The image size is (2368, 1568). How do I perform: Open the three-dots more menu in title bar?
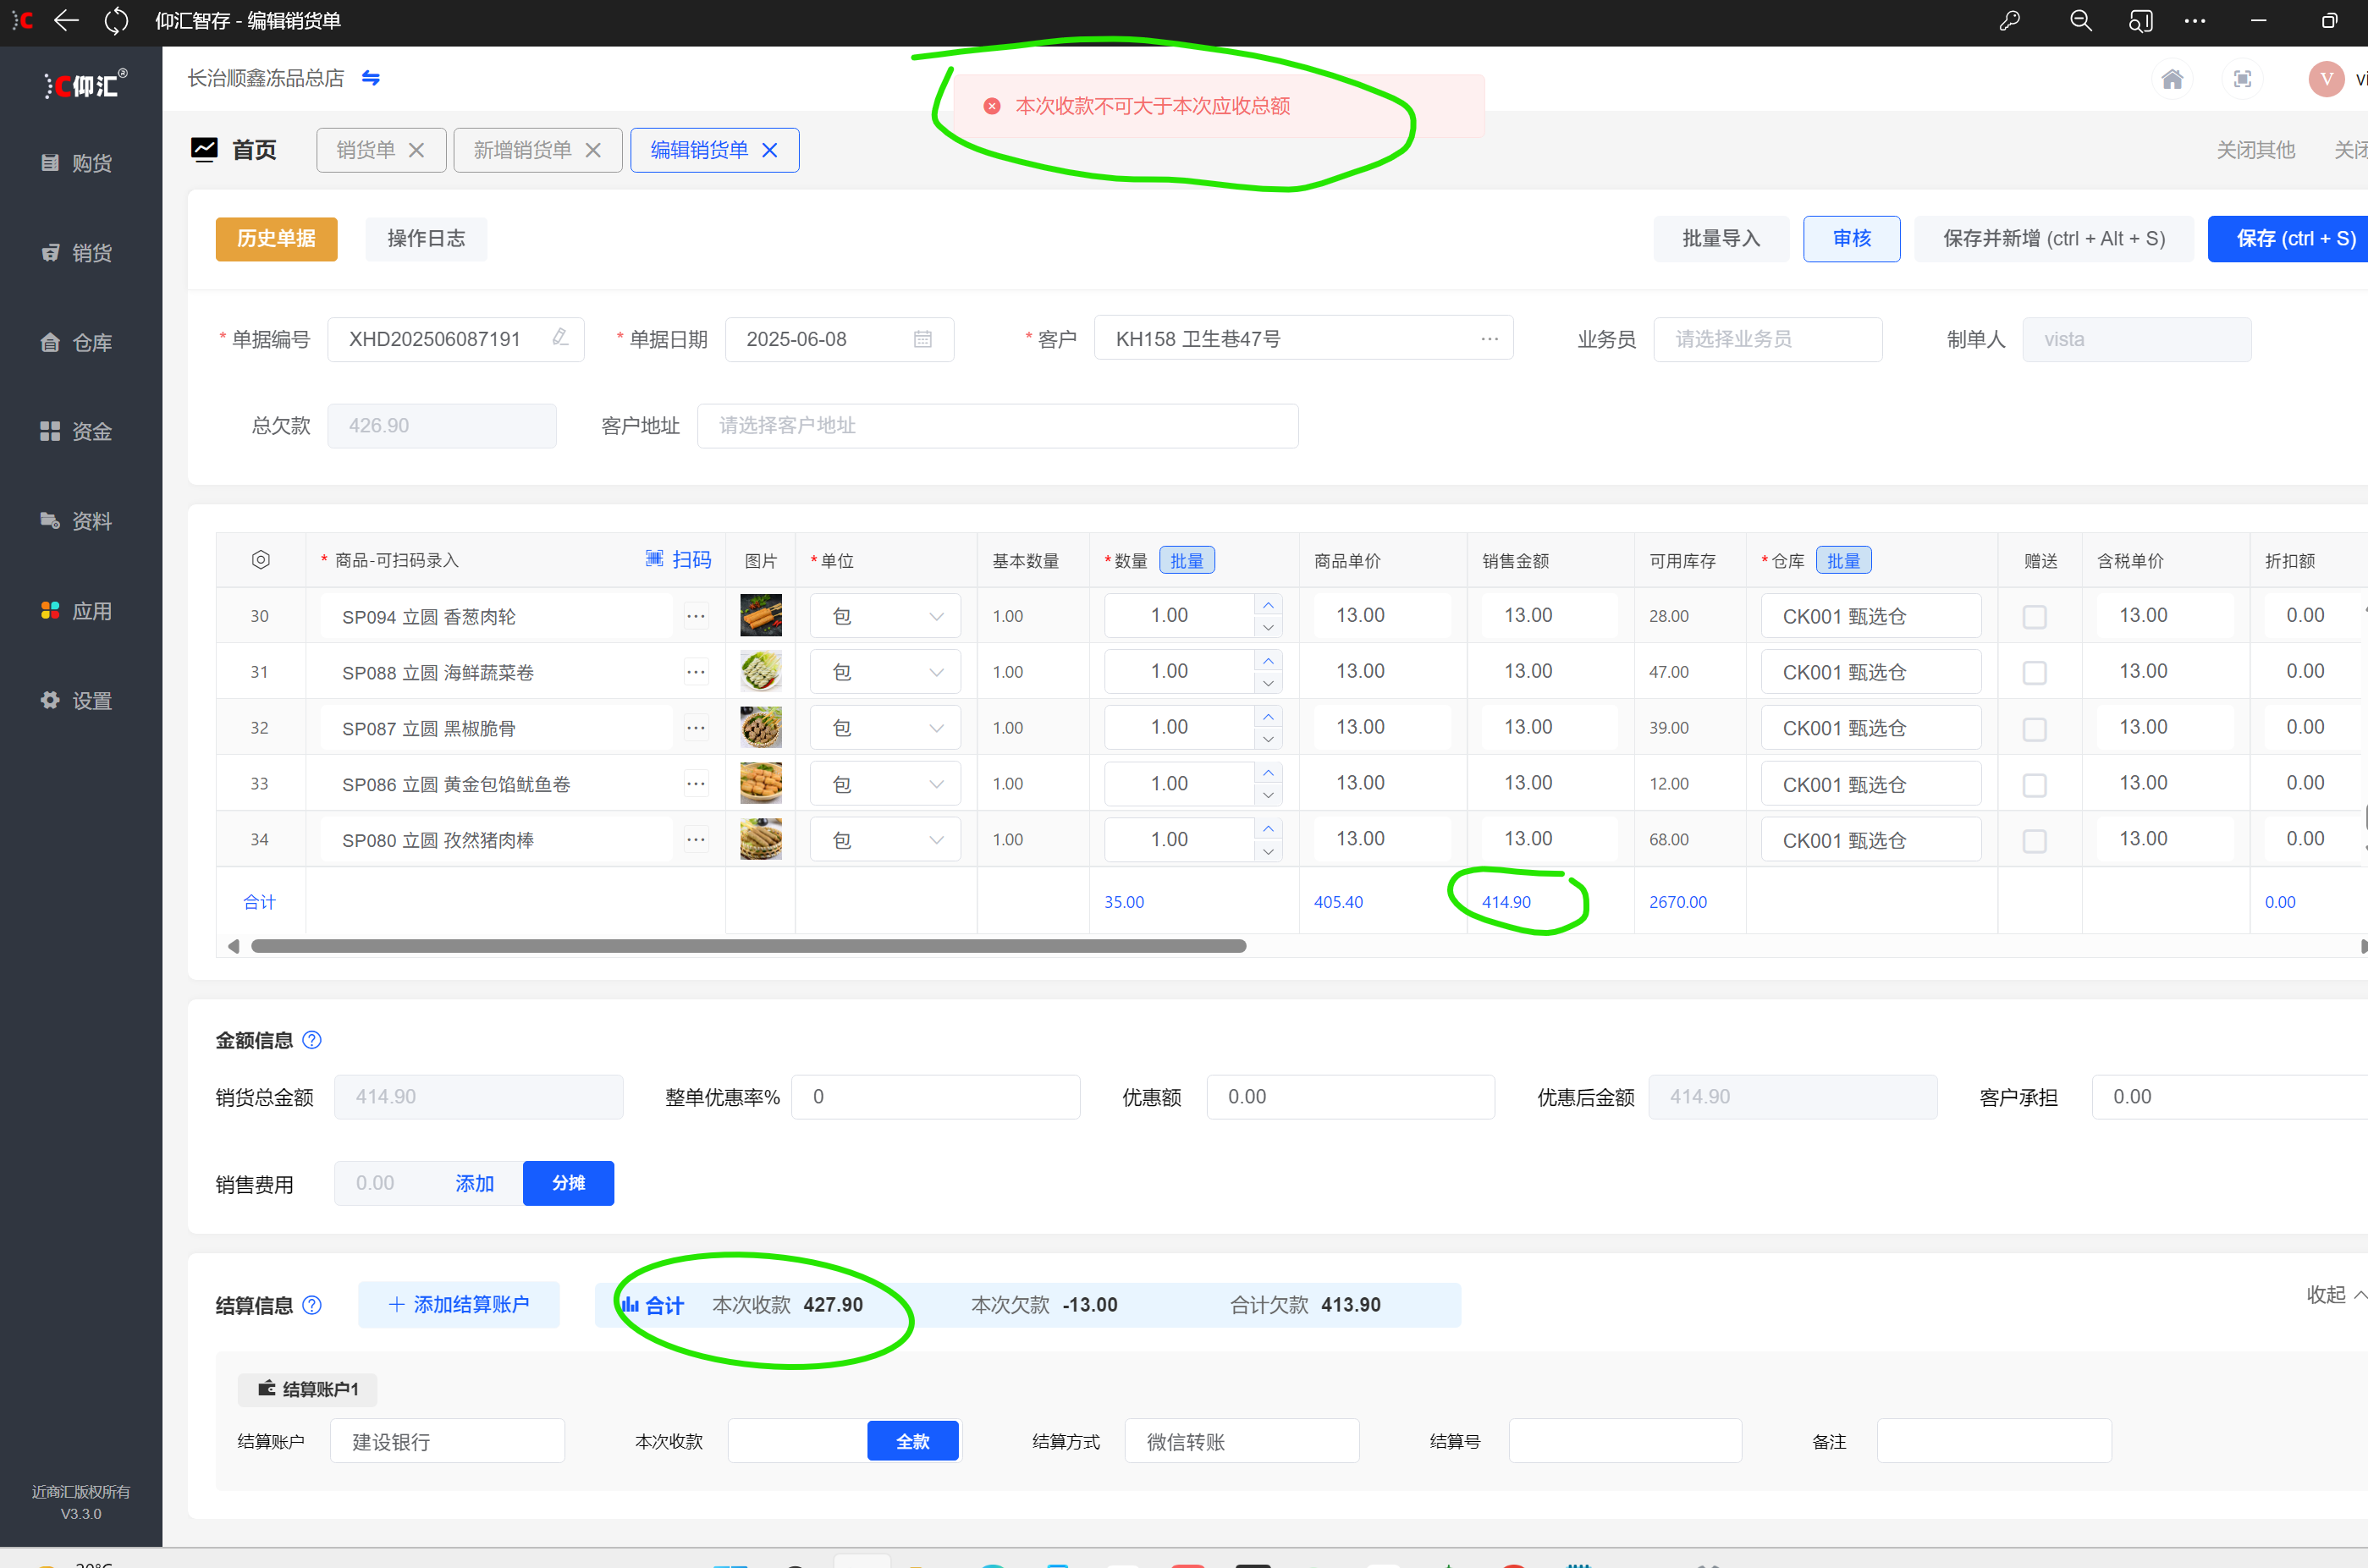(x=2194, y=20)
